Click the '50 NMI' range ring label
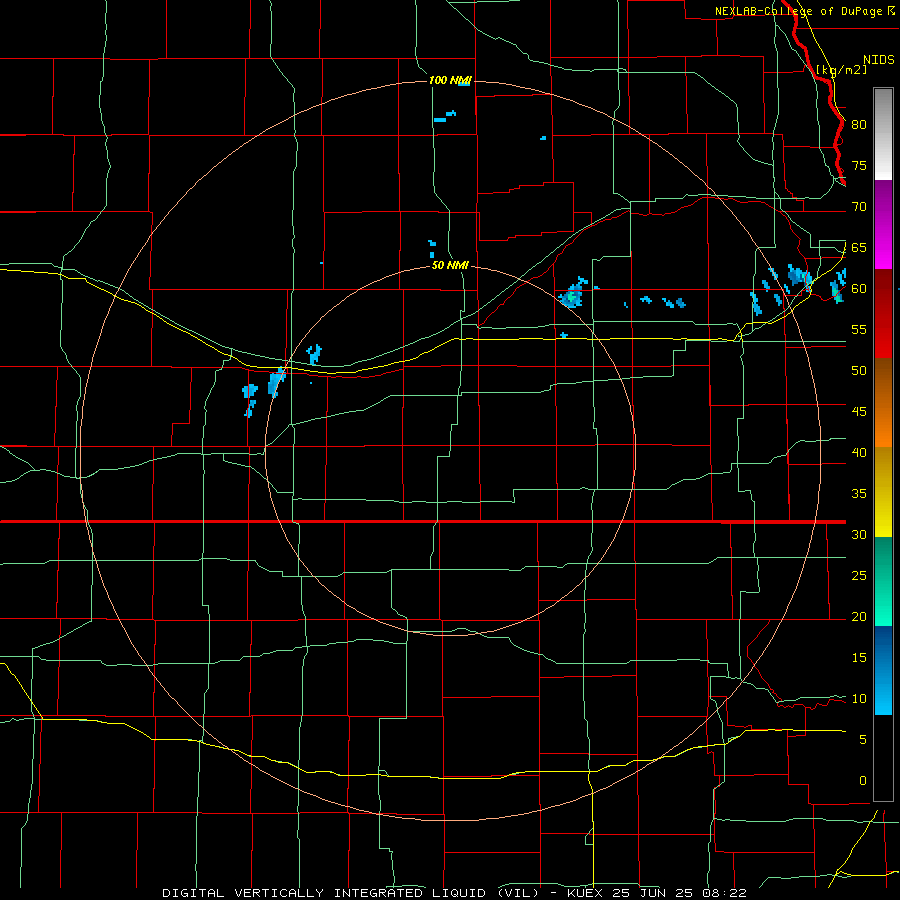Screen dimensions: 900x900 click(450, 265)
